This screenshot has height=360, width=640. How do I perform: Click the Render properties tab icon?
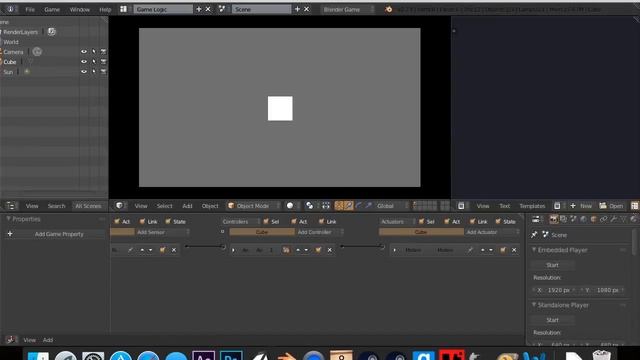553,219
